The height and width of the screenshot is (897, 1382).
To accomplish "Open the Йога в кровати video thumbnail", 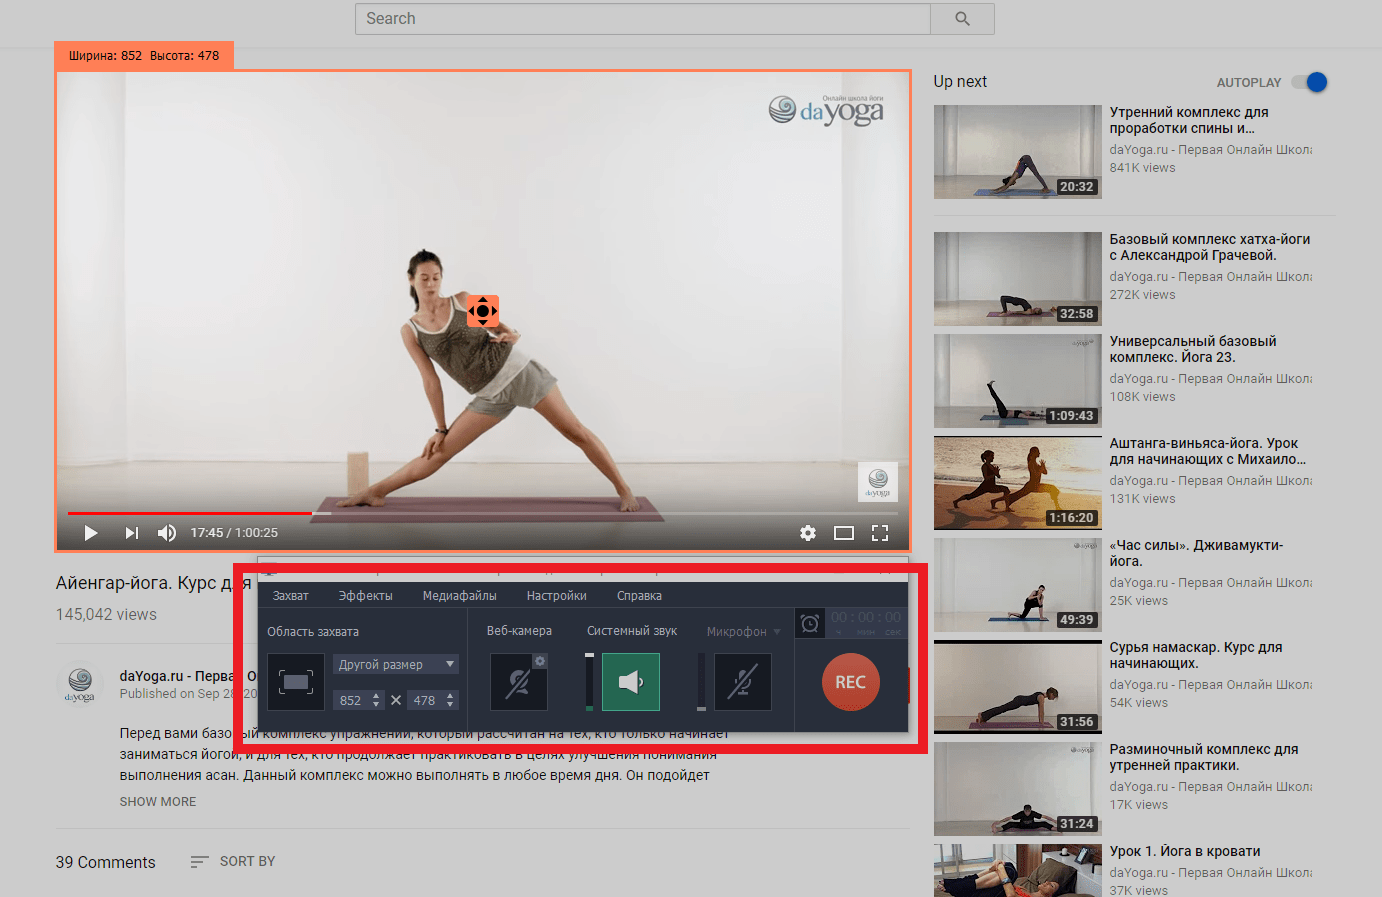I will (1018, 870).
